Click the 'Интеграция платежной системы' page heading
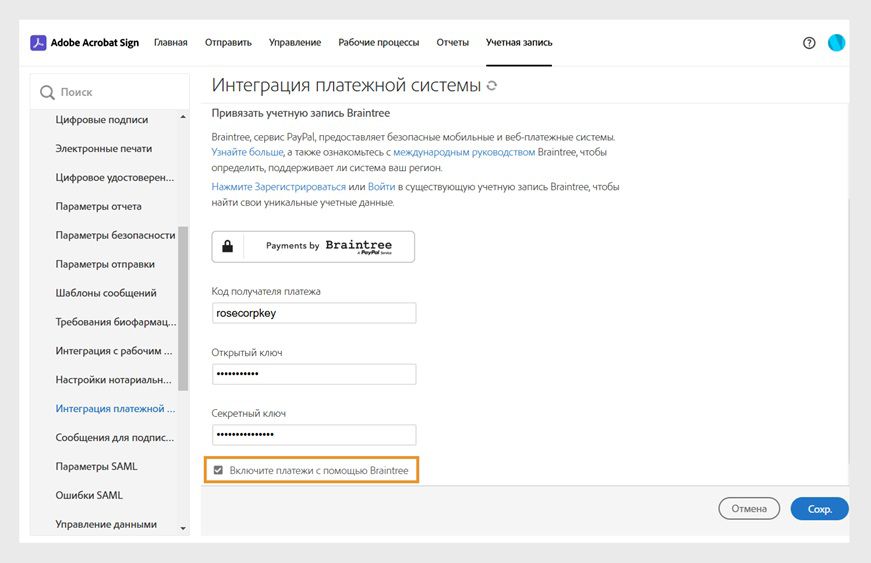This screenshot has width=871, height=563. pos(346,86)
